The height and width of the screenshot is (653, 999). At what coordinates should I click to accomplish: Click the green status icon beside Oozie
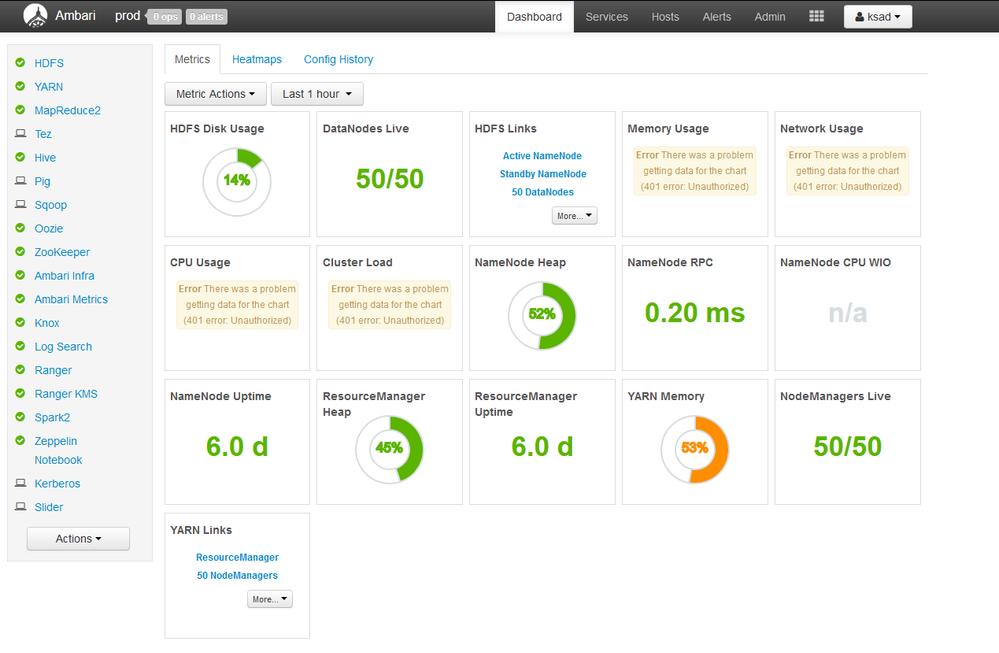click(20, 227)
